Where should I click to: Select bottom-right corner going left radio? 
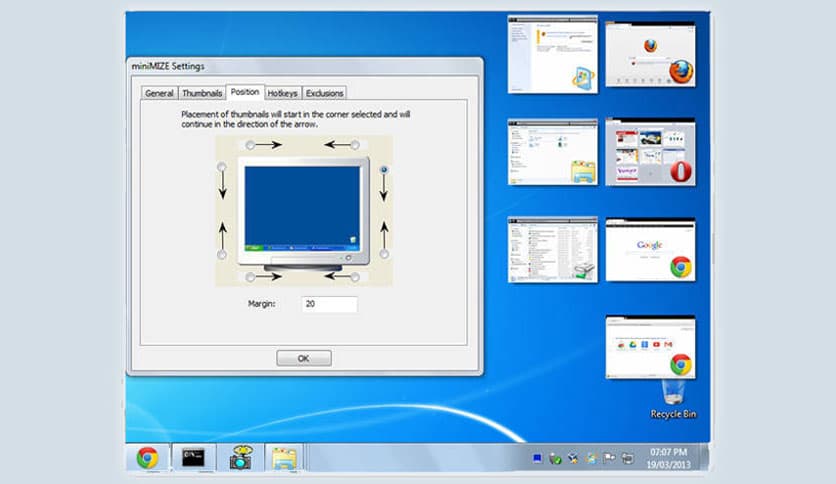(355, 277)
